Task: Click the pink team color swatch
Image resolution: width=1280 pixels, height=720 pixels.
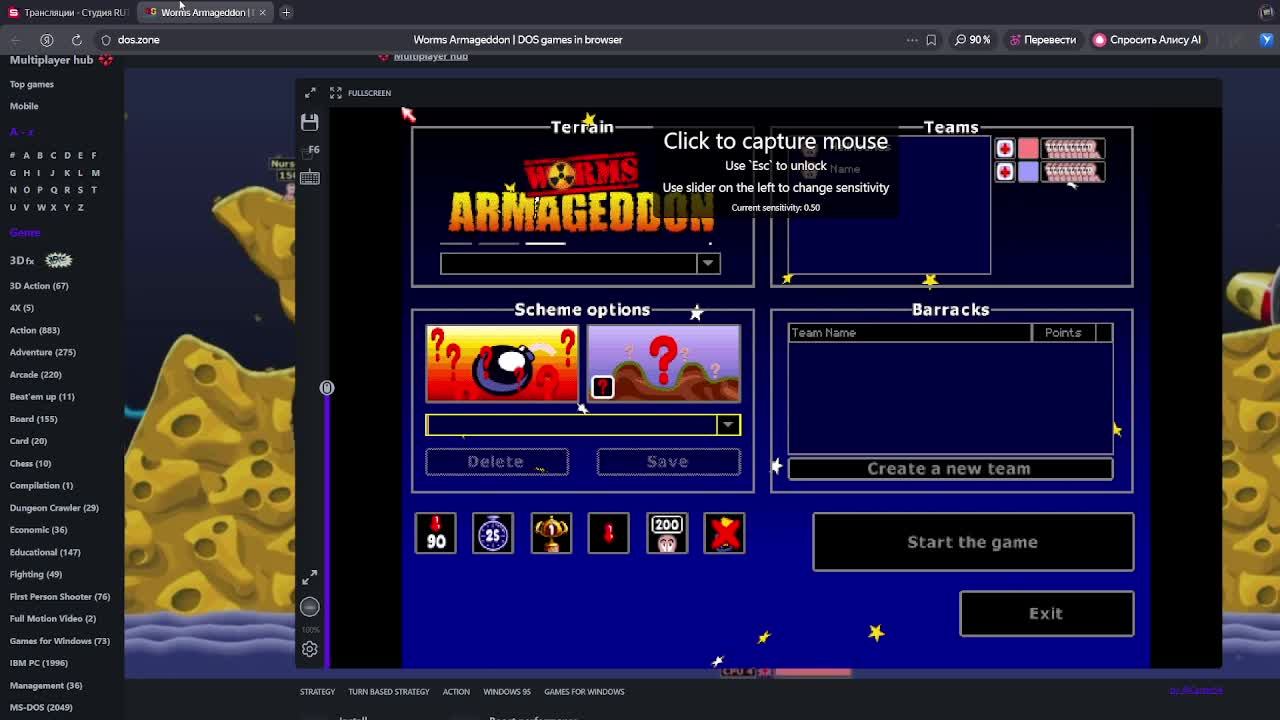Action: [x=1028, y=149]
